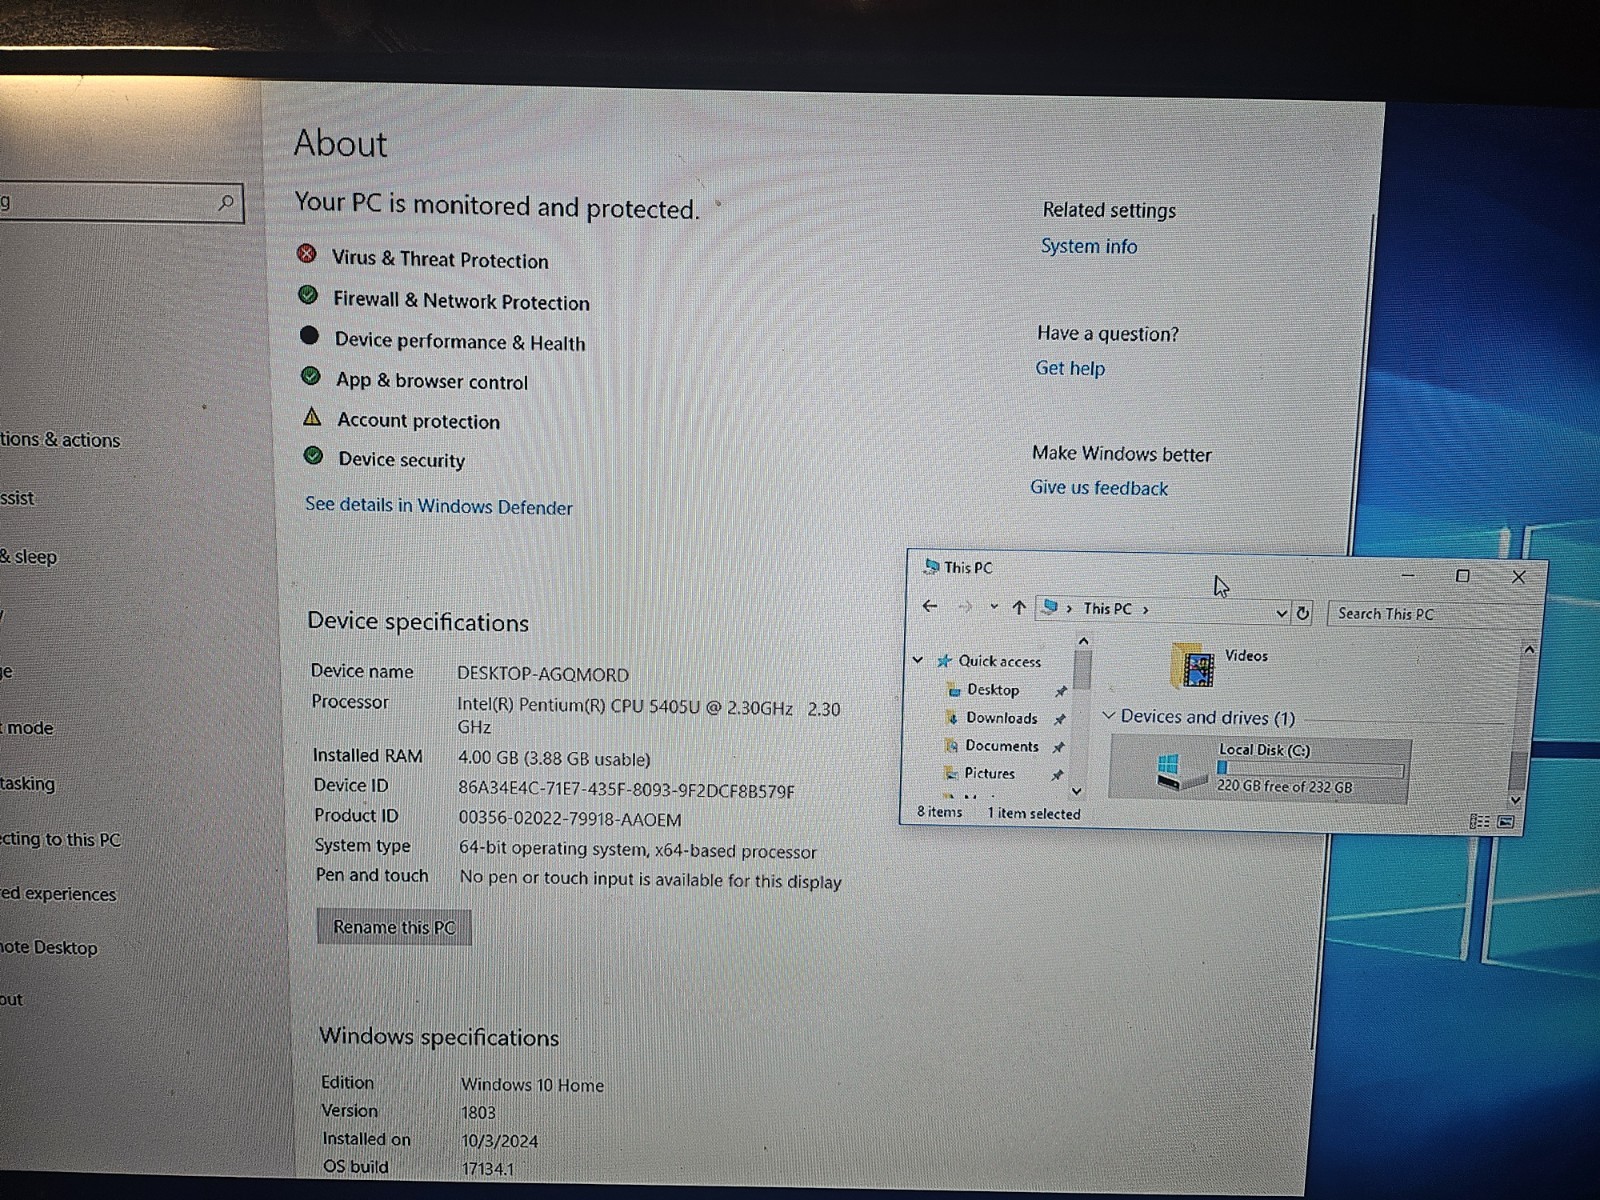Click the magnifier icon in the Settings search box

coord(227,203)
